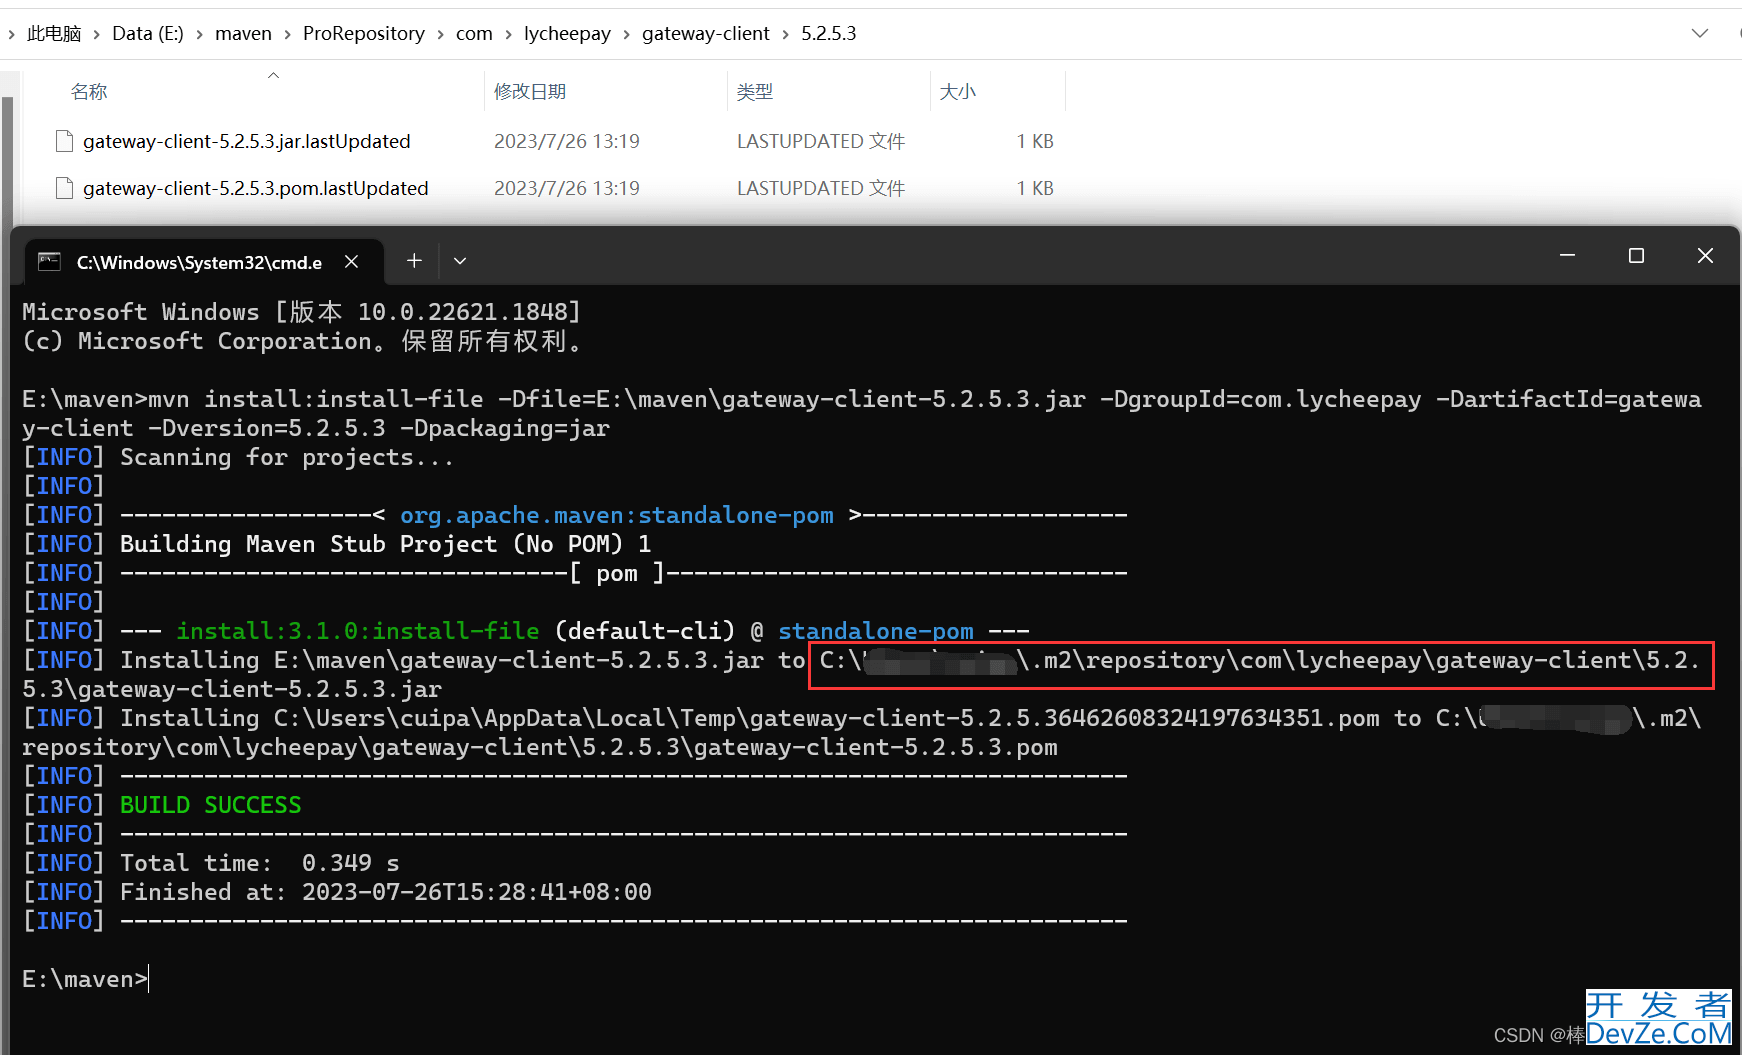Select gateway-client-5.2.5.3.jar.lastUpdated file
This screenshot has height=1055, width=1742.
(x=246, y=141)
